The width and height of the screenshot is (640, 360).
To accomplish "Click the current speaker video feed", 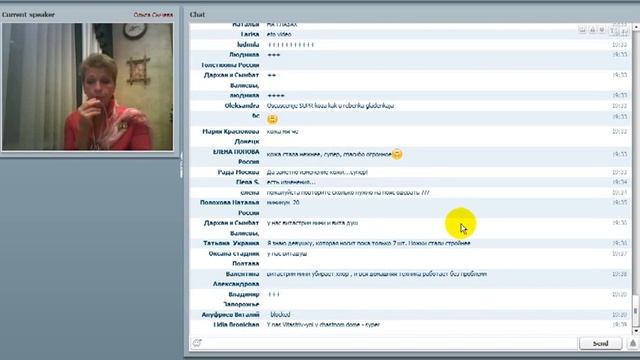I will pos(87,87).
